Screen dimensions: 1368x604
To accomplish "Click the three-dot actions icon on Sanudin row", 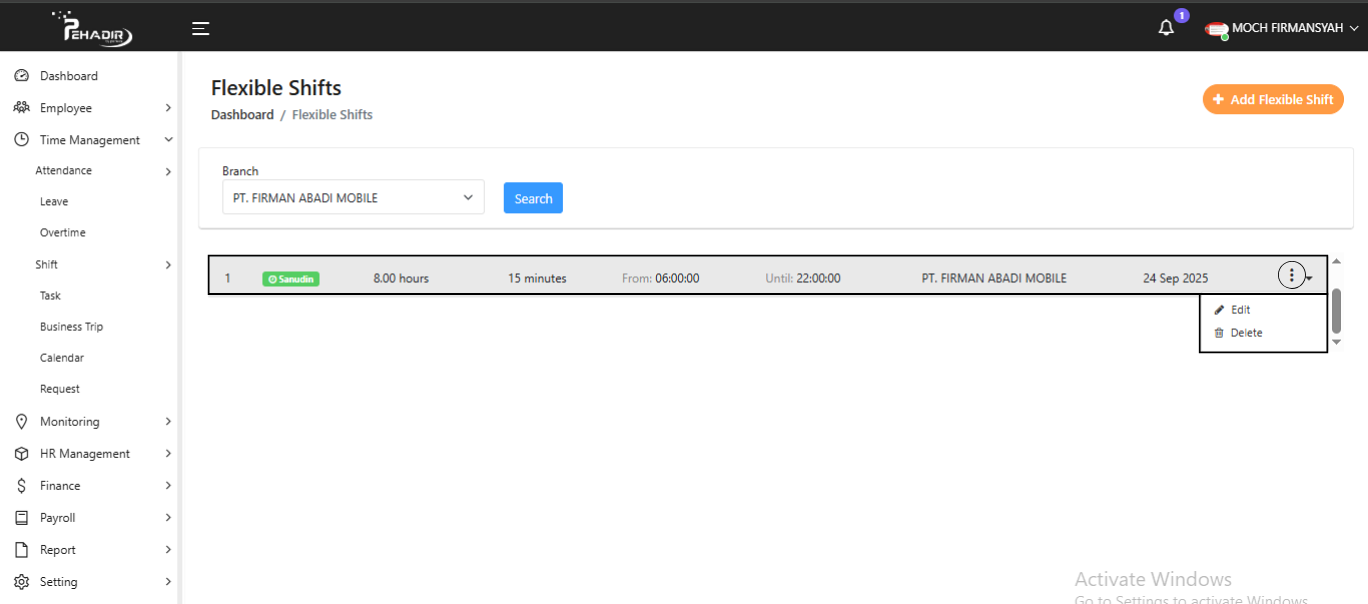I will 1291,276.
